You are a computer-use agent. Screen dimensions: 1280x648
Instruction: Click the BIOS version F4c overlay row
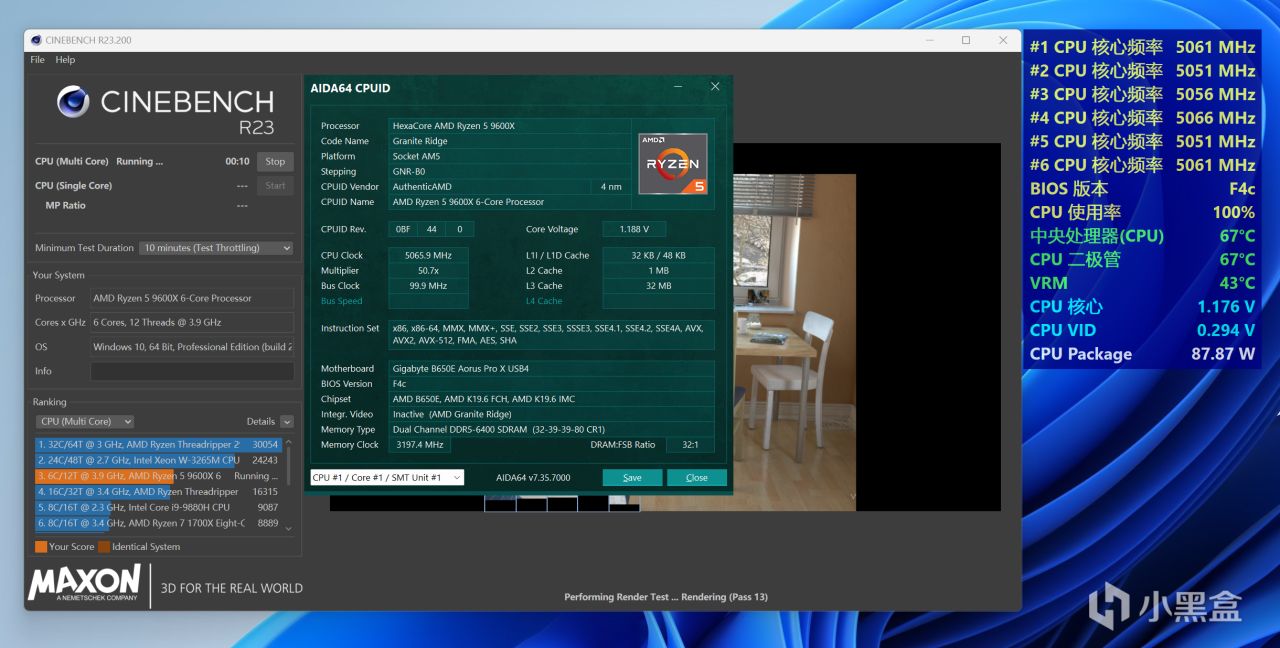(1142, 189)
